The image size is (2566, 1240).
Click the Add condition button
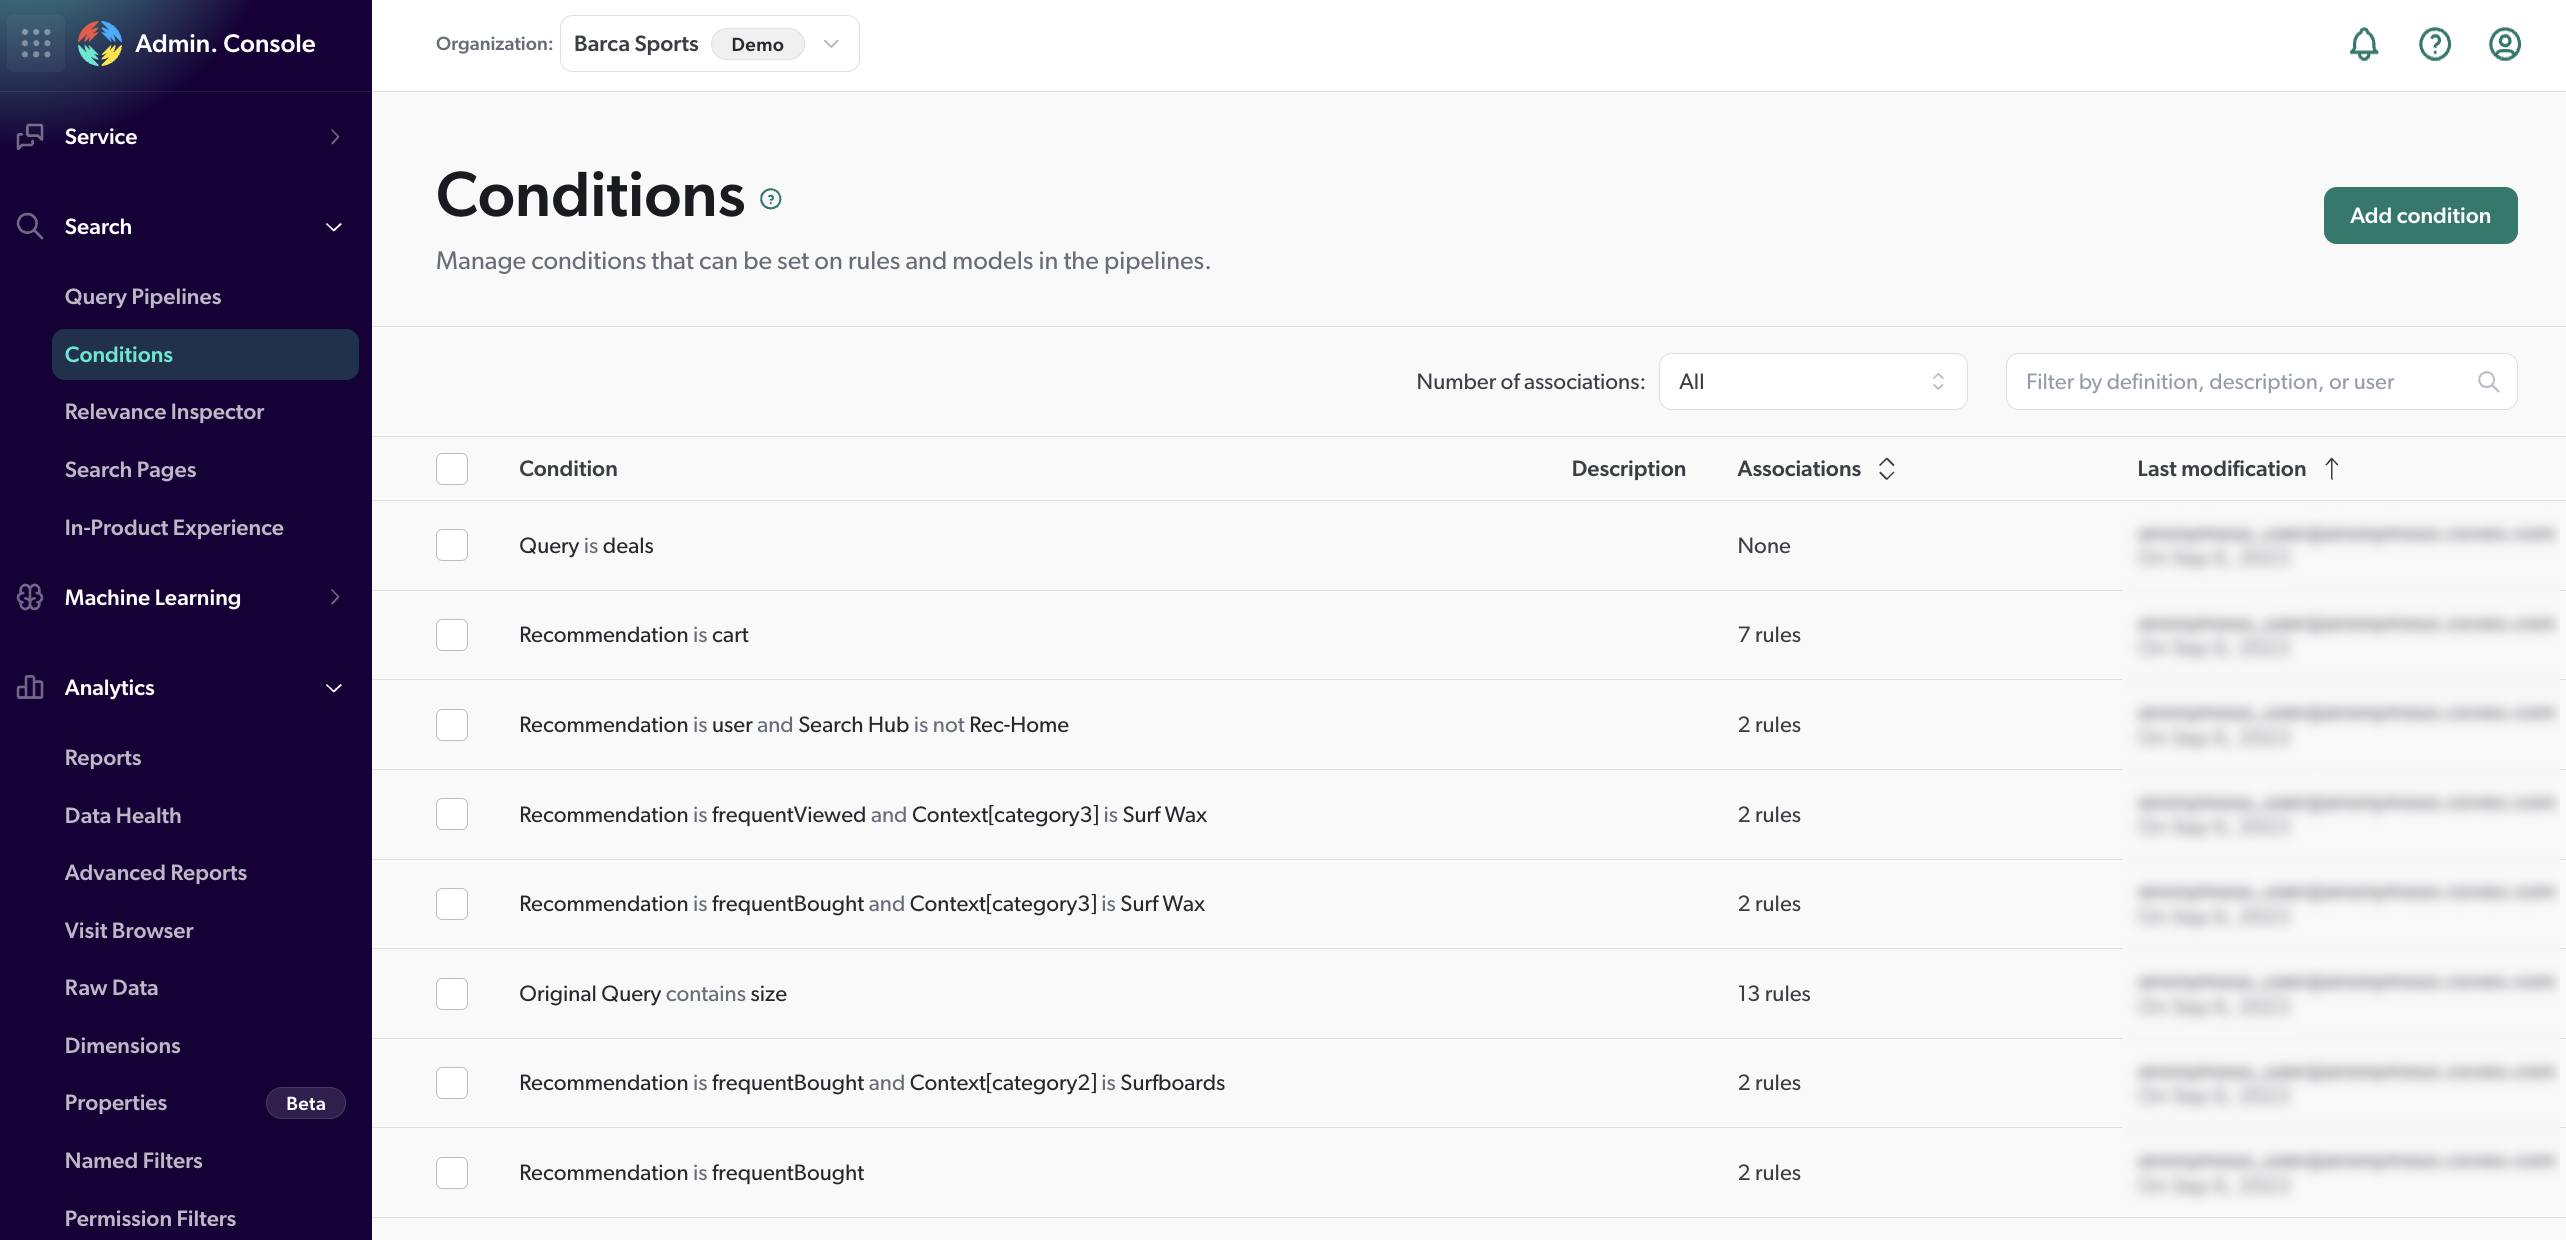(x=2420, y=215)
